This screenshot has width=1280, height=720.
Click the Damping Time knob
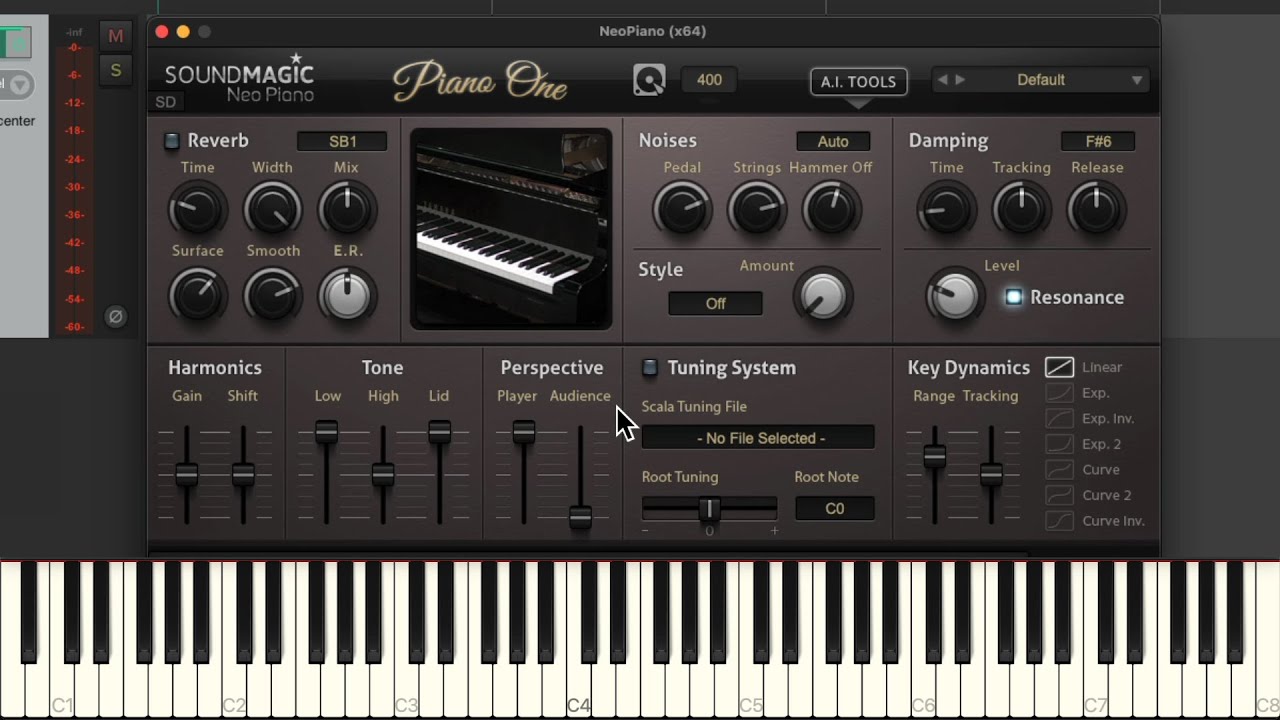pyautogui.click(x=946, y=209)
